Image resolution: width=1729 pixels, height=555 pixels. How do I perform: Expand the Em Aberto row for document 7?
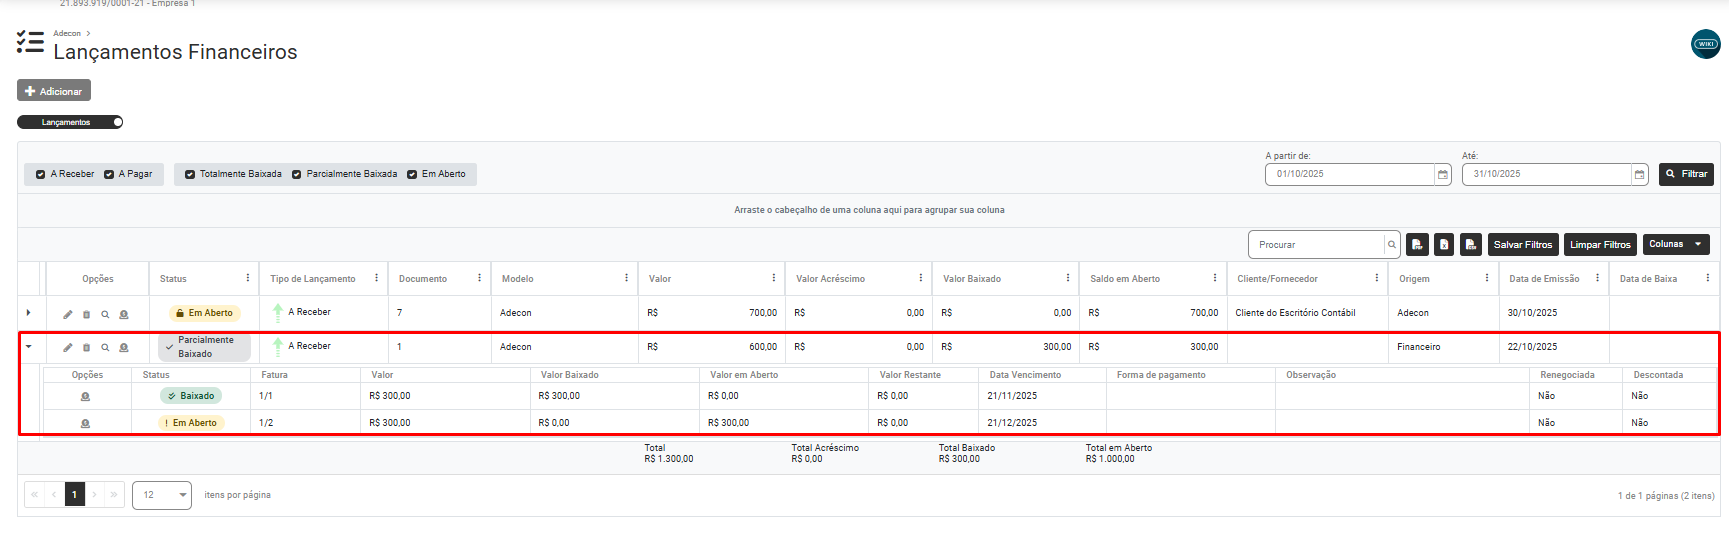(28, 313)
